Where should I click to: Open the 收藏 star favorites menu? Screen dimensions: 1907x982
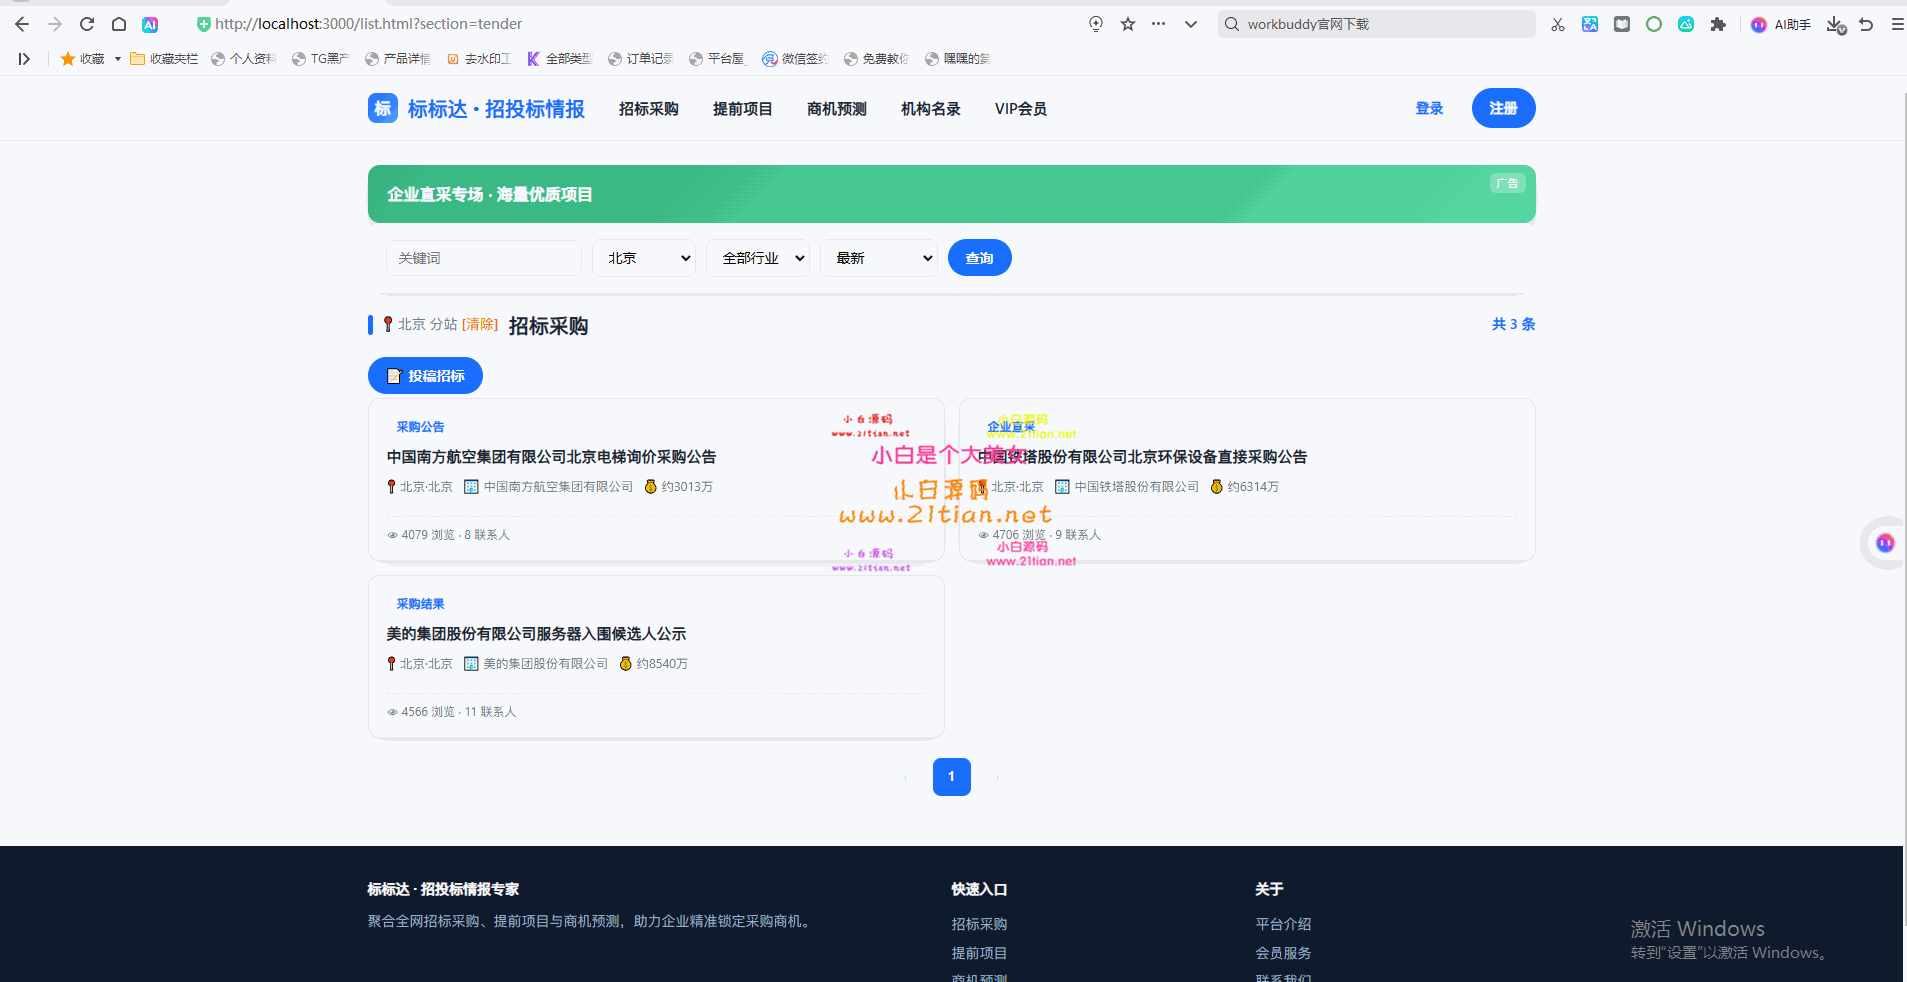[x=90, y=59]
